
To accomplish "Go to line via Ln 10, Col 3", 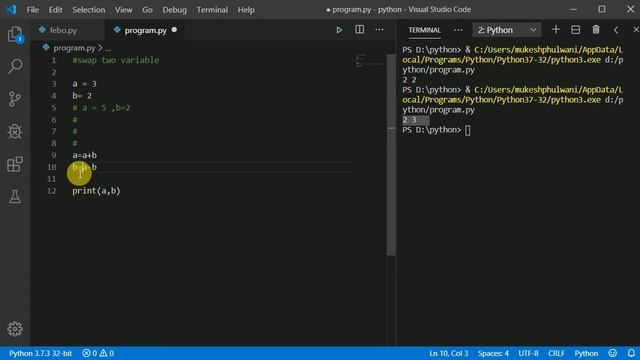I will [x=448, y=353].
